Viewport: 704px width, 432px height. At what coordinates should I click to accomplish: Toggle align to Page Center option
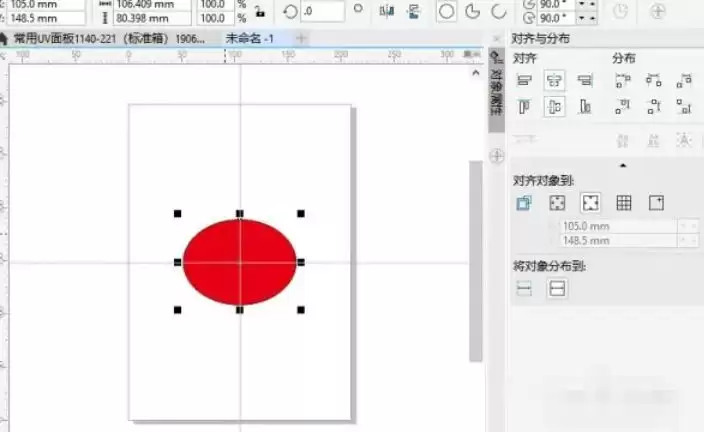point(590,203)
